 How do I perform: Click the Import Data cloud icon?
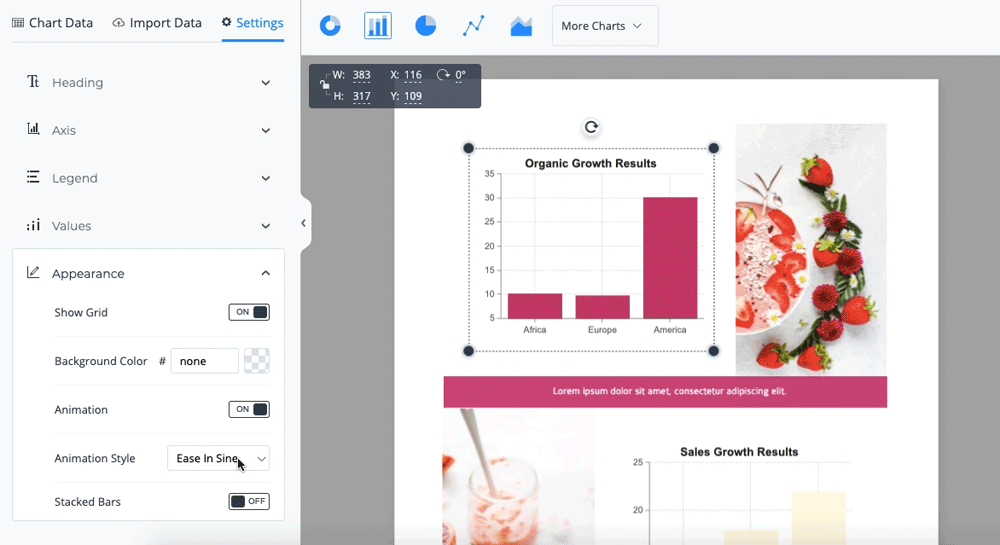point(119,23)
